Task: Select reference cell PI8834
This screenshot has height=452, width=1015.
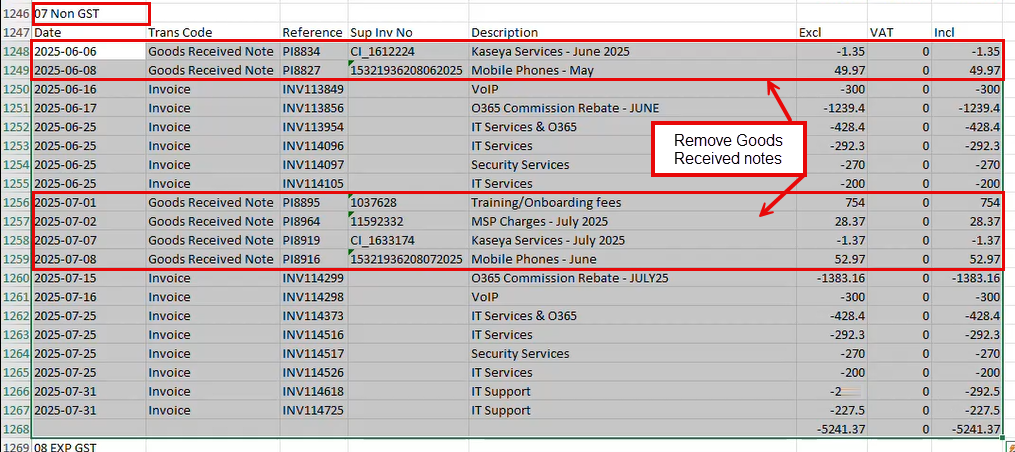Action: pyautogui.click(x=302, y=52)
